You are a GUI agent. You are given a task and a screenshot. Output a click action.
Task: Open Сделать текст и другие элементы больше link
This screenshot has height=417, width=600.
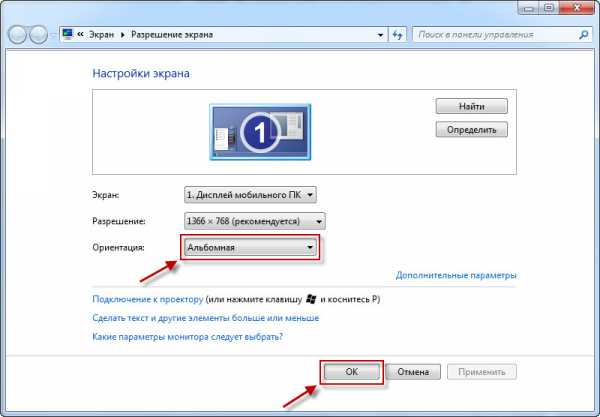206,318
